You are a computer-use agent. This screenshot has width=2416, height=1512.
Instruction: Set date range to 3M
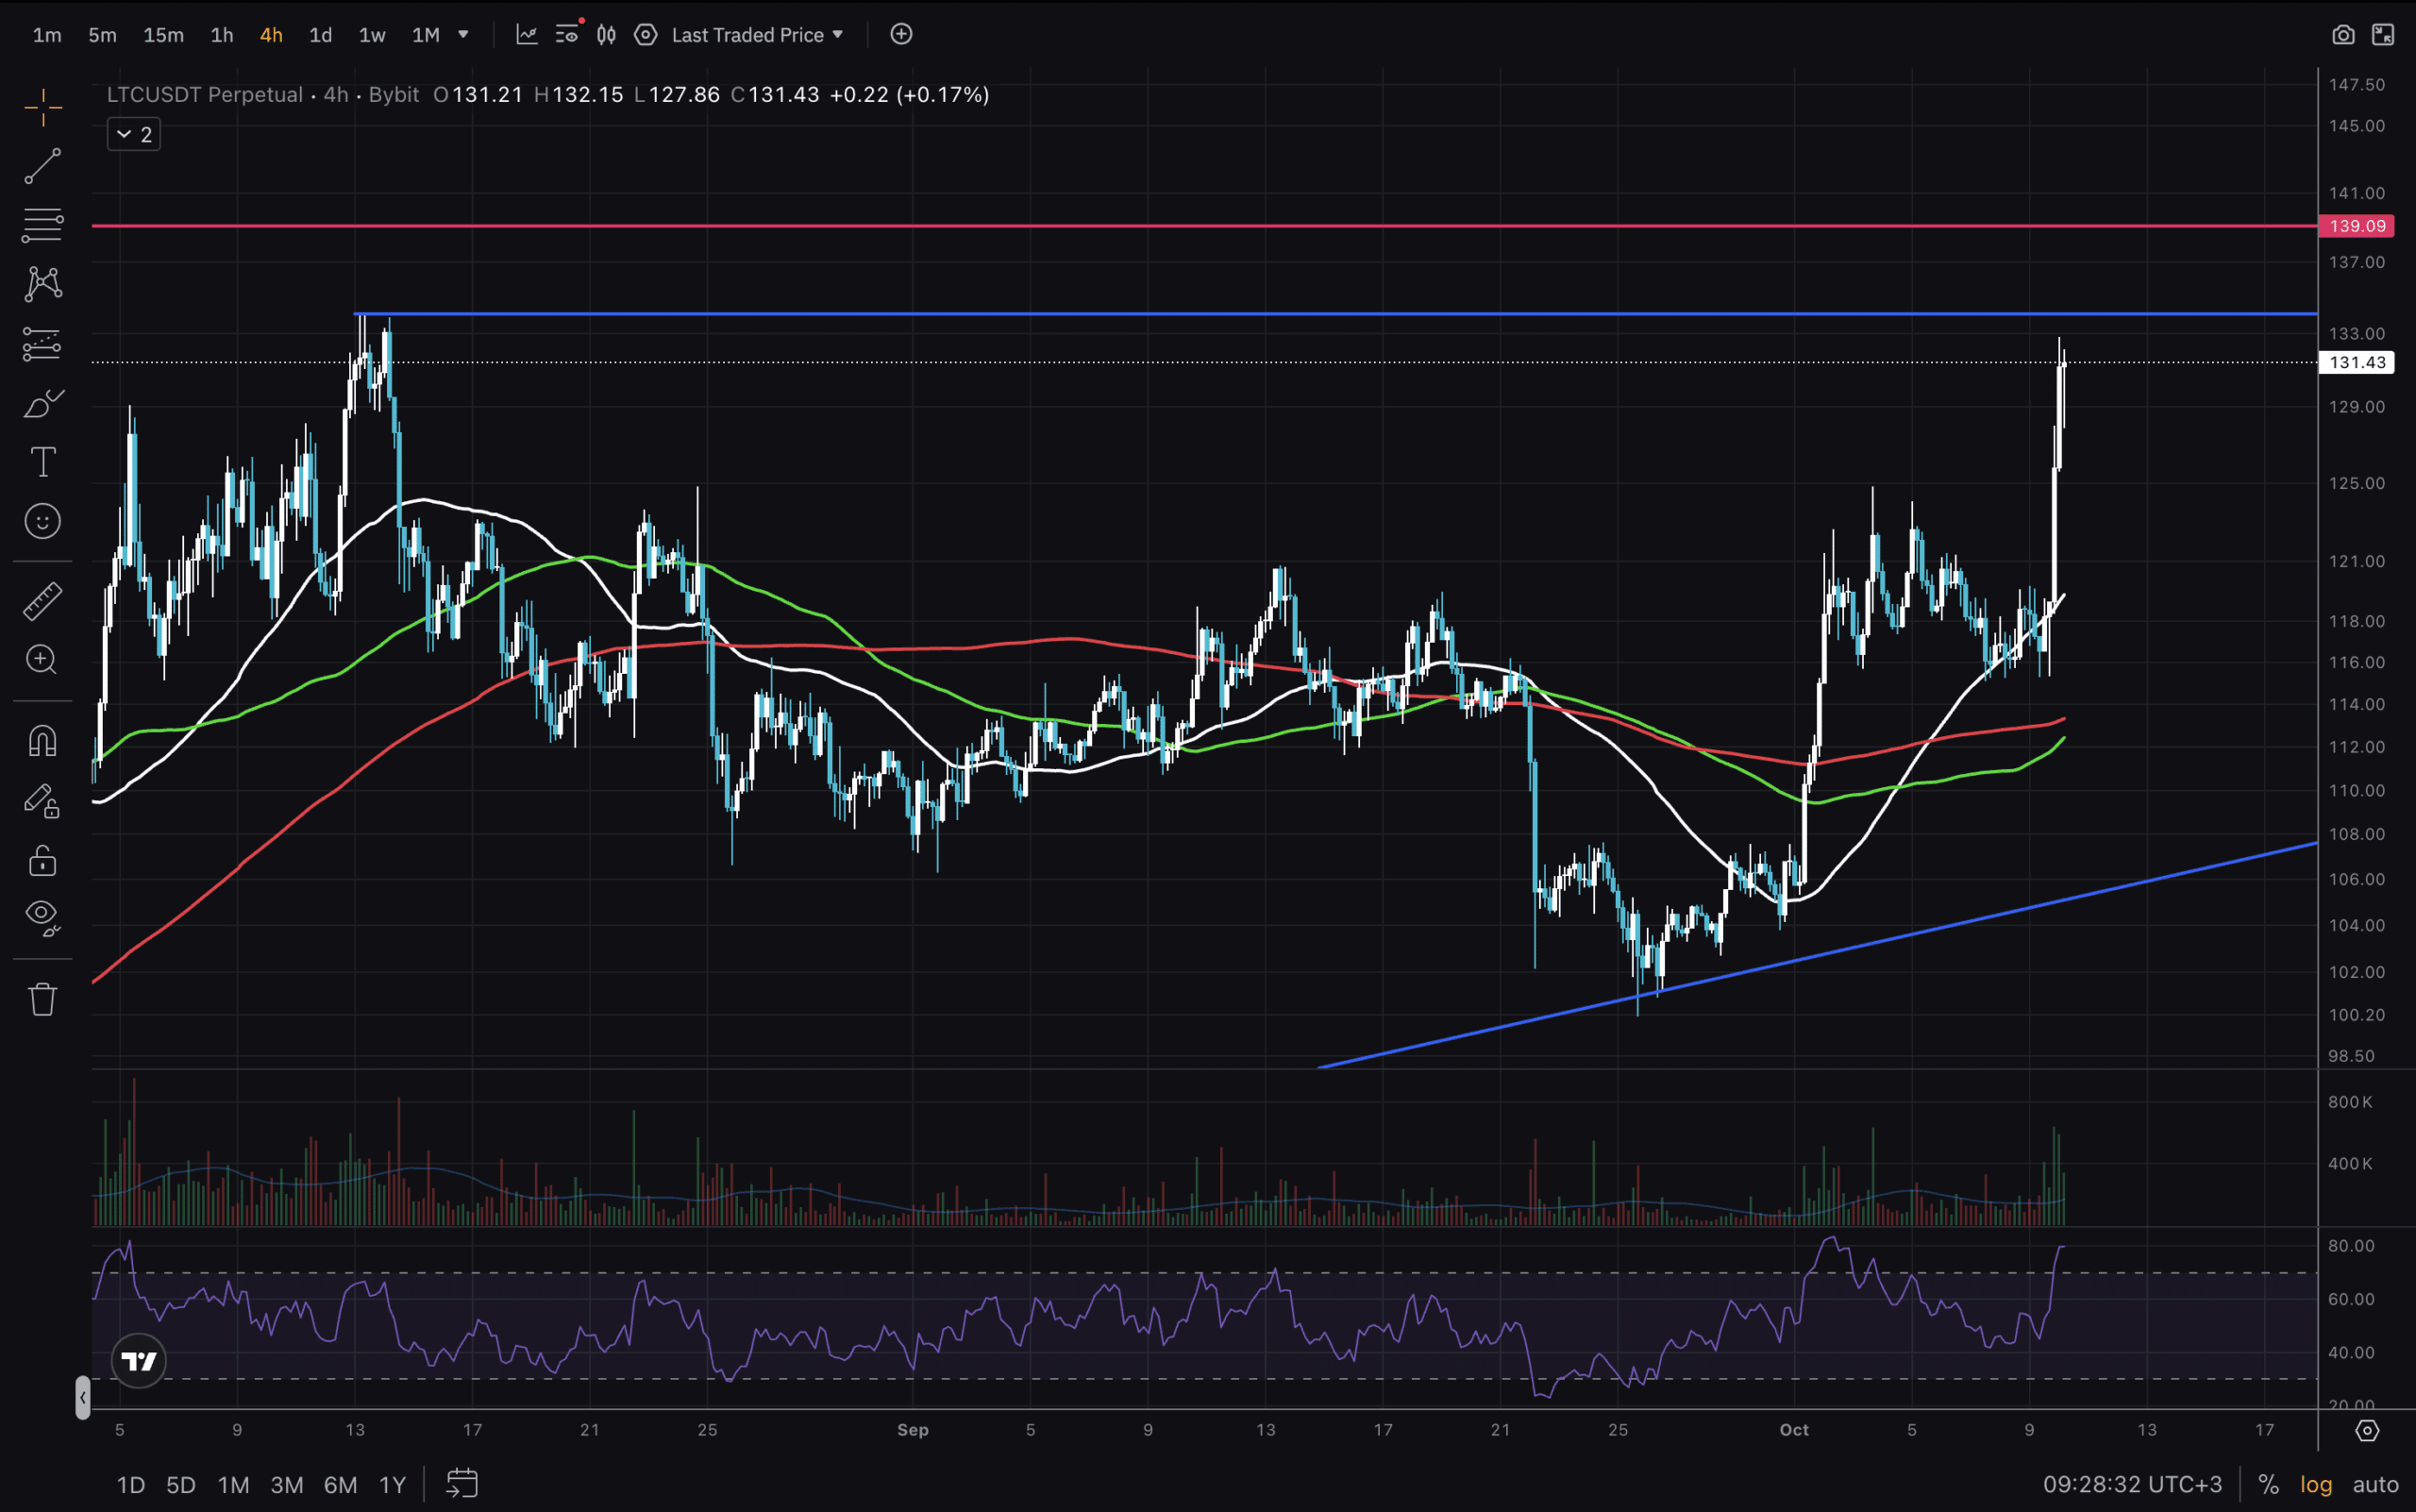pyautogui.click(x=287, y=1485)
